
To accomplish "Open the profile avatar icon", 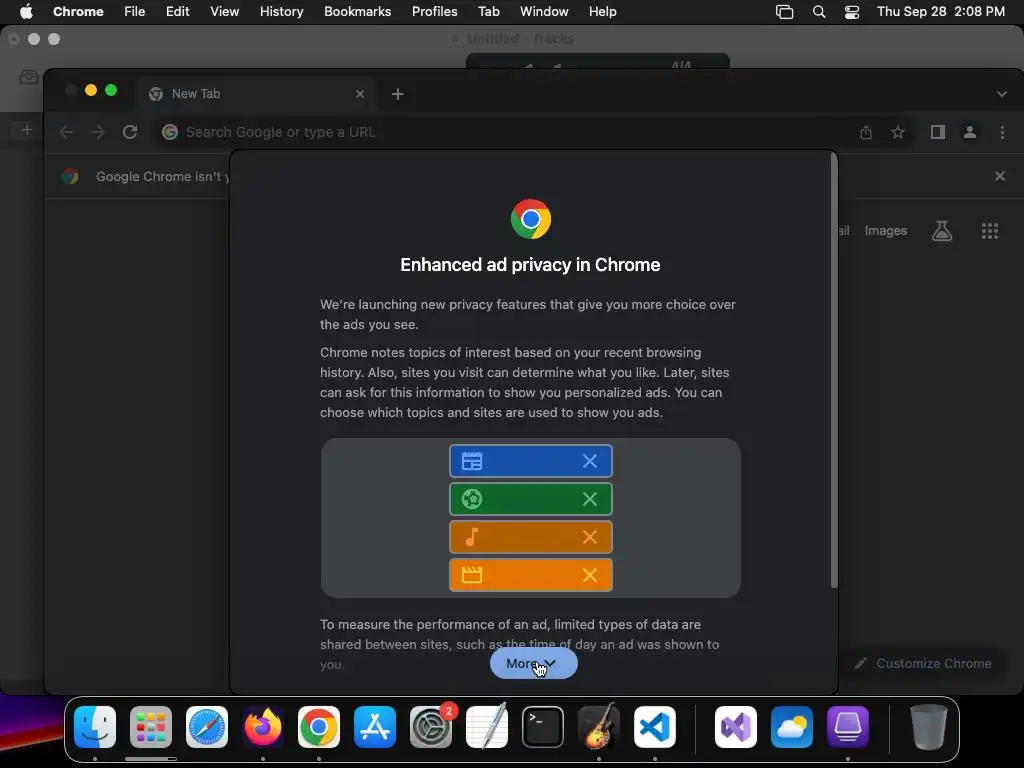I will tap(970, 133).
